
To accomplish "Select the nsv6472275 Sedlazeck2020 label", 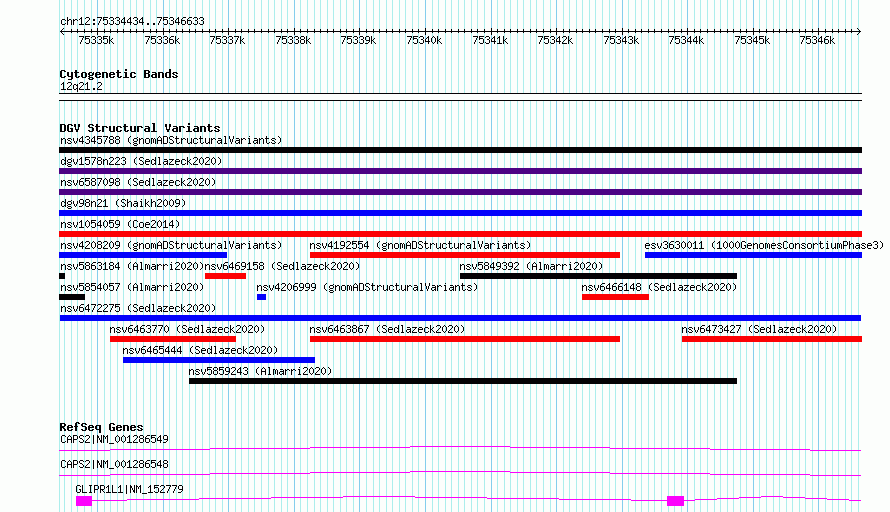I will [x=138, y=308].
